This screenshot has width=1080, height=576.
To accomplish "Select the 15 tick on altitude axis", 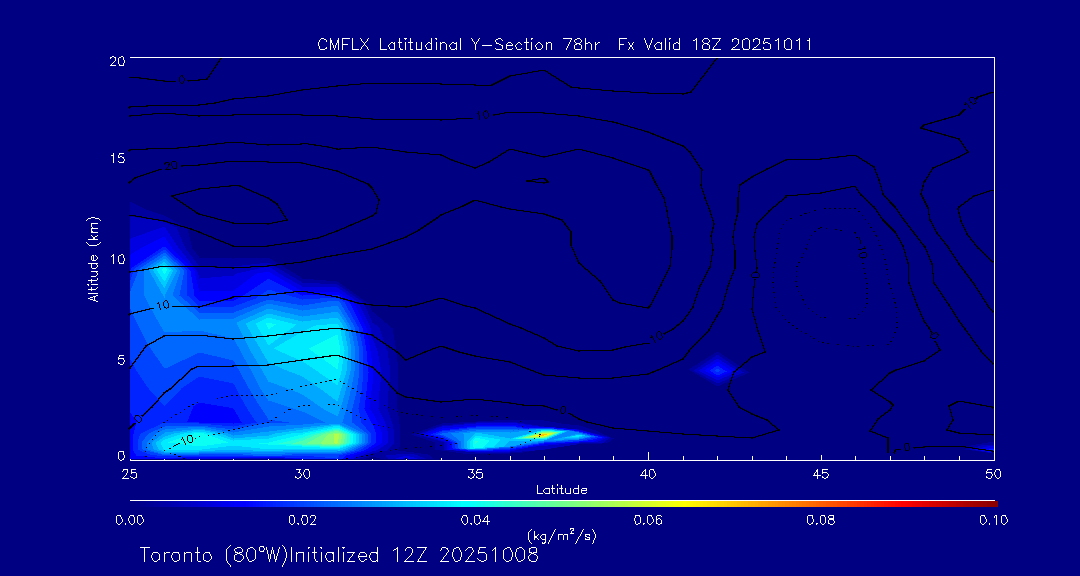I will click(116, 159).
